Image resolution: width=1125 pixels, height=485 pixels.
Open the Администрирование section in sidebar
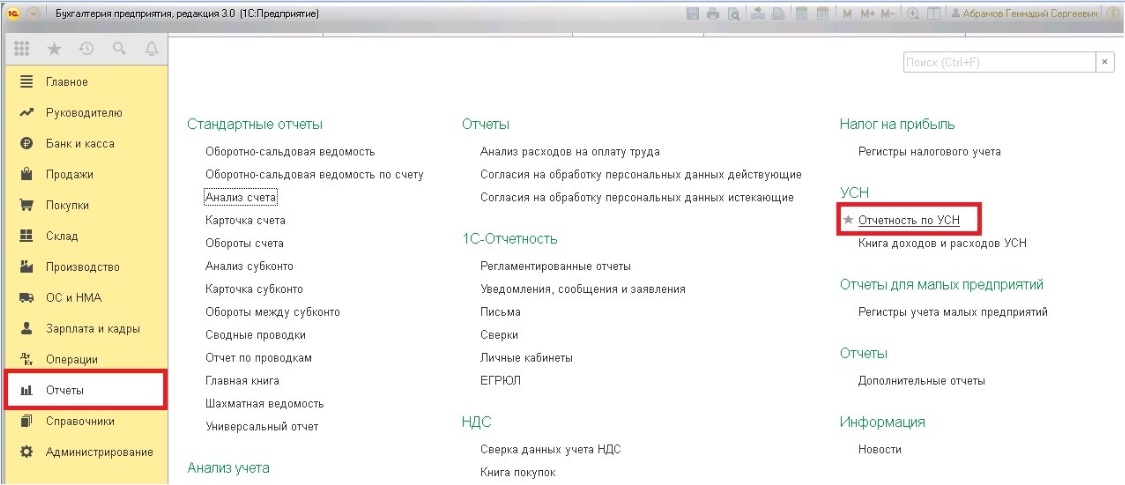pyautogui.click(x=84, y=452)
